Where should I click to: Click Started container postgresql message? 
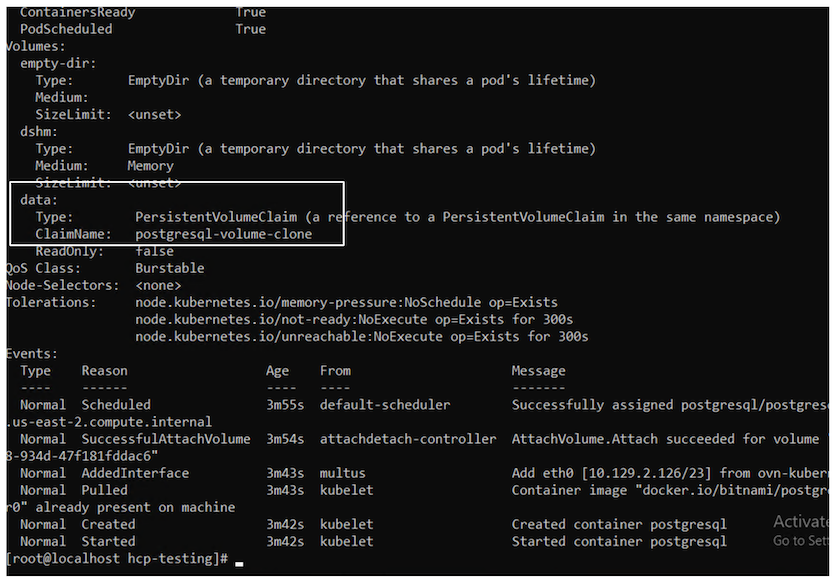tap(619, 541)
